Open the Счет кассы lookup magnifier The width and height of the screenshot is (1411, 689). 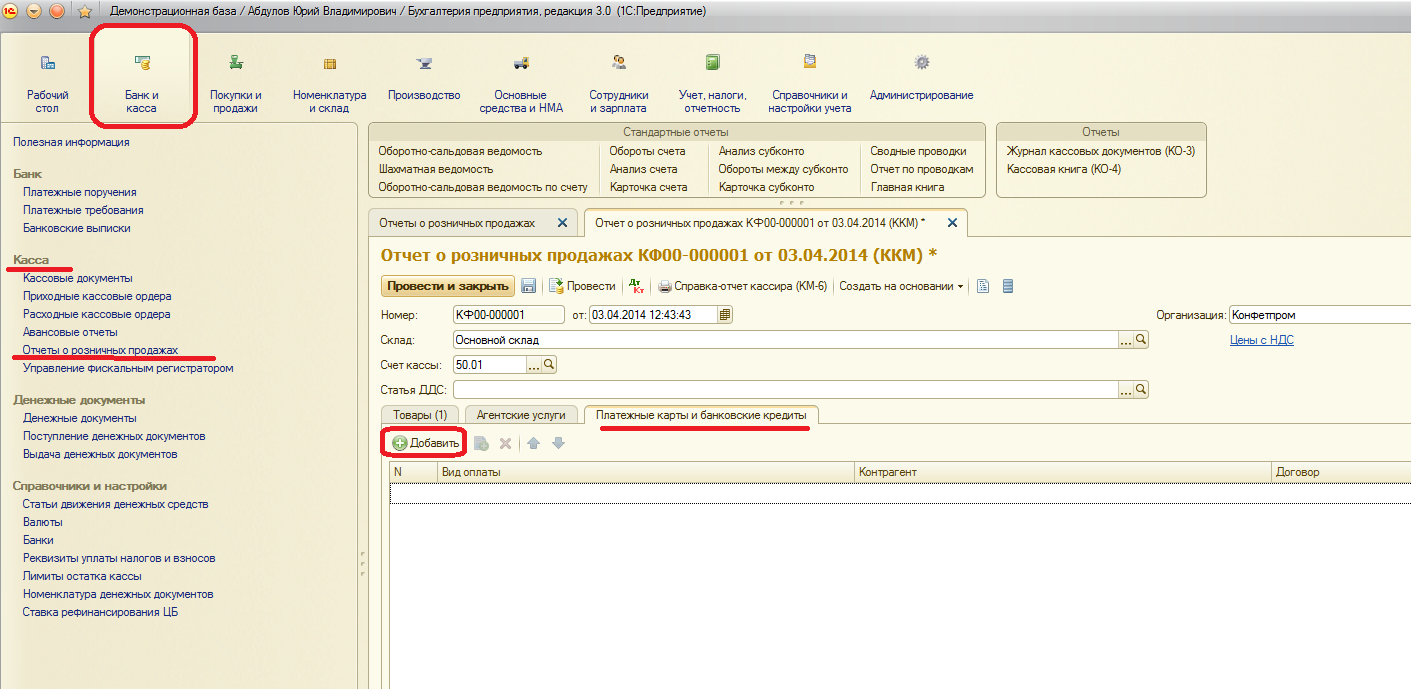pos(549,365)
